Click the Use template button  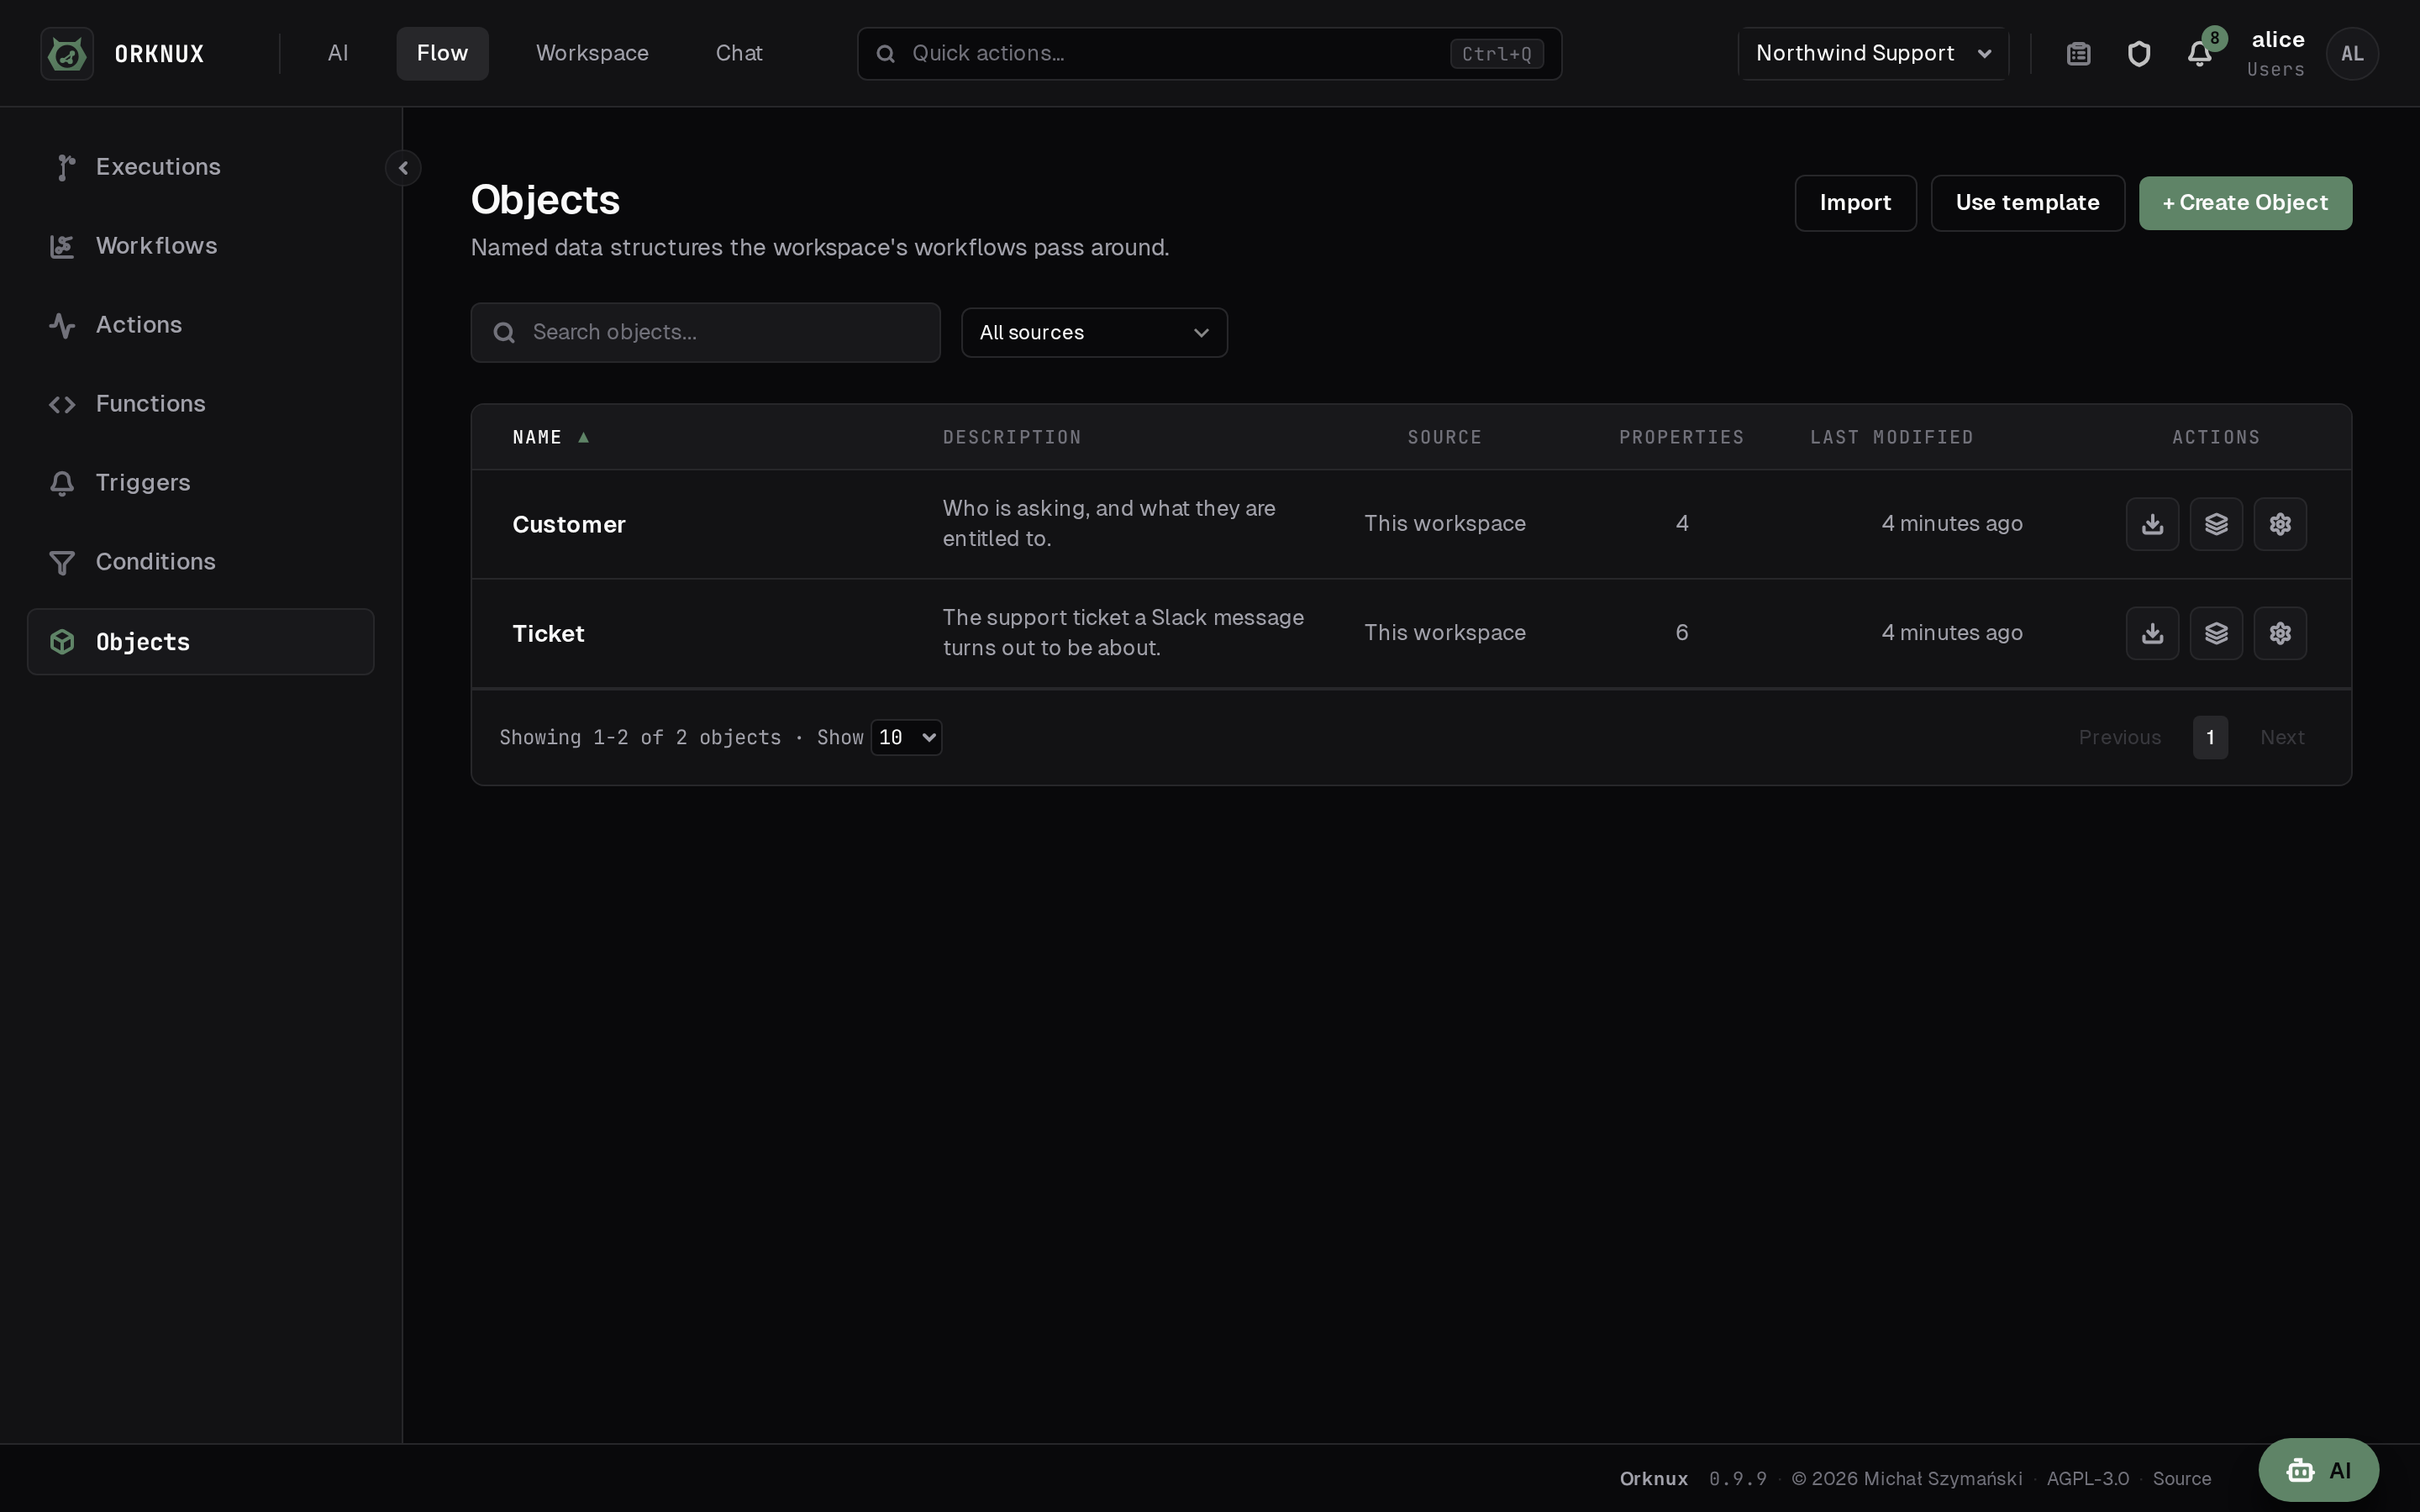pyautogui.click(x=2027, y=203)
